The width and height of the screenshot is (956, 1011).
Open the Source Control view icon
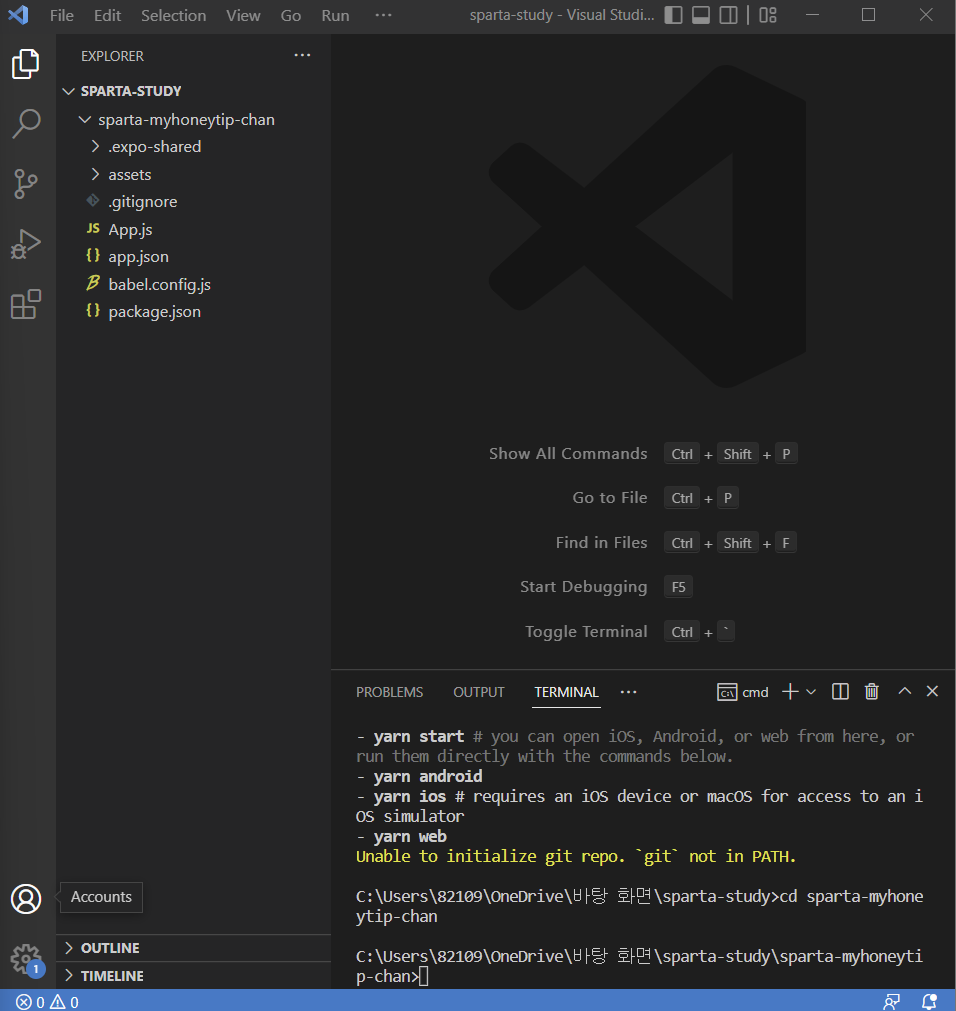point(26,184)
